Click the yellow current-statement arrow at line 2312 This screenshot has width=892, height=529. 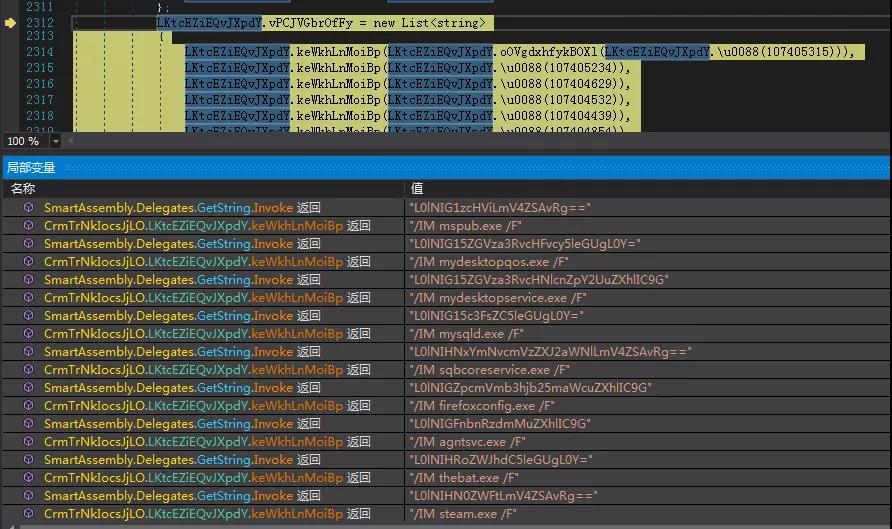pyautogui.click(x=10, y=22)
